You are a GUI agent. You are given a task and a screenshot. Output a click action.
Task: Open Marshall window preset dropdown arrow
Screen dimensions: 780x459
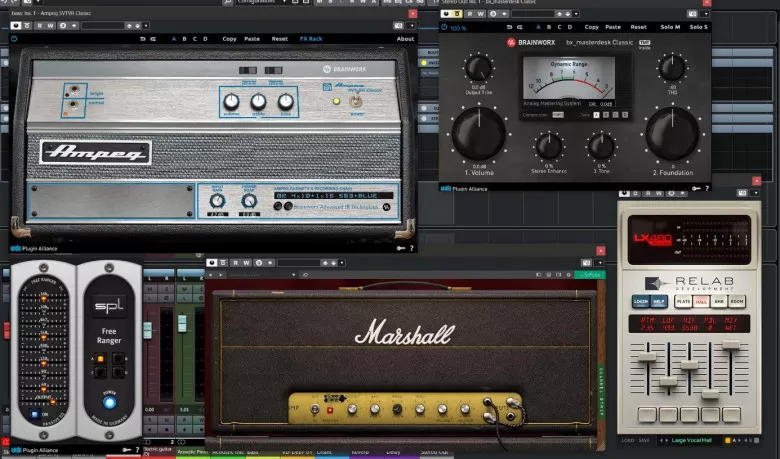coord(342,263)
